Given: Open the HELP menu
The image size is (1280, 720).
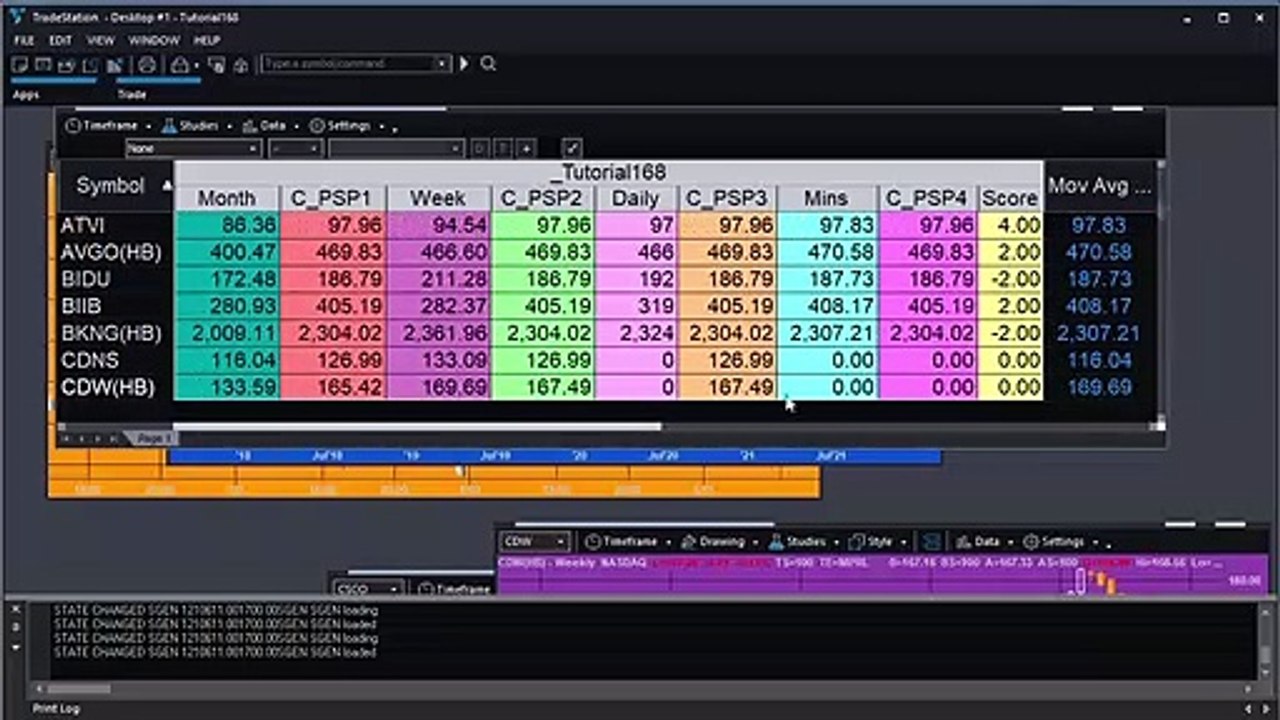Looking at the screenshot, I should point(206,40).
